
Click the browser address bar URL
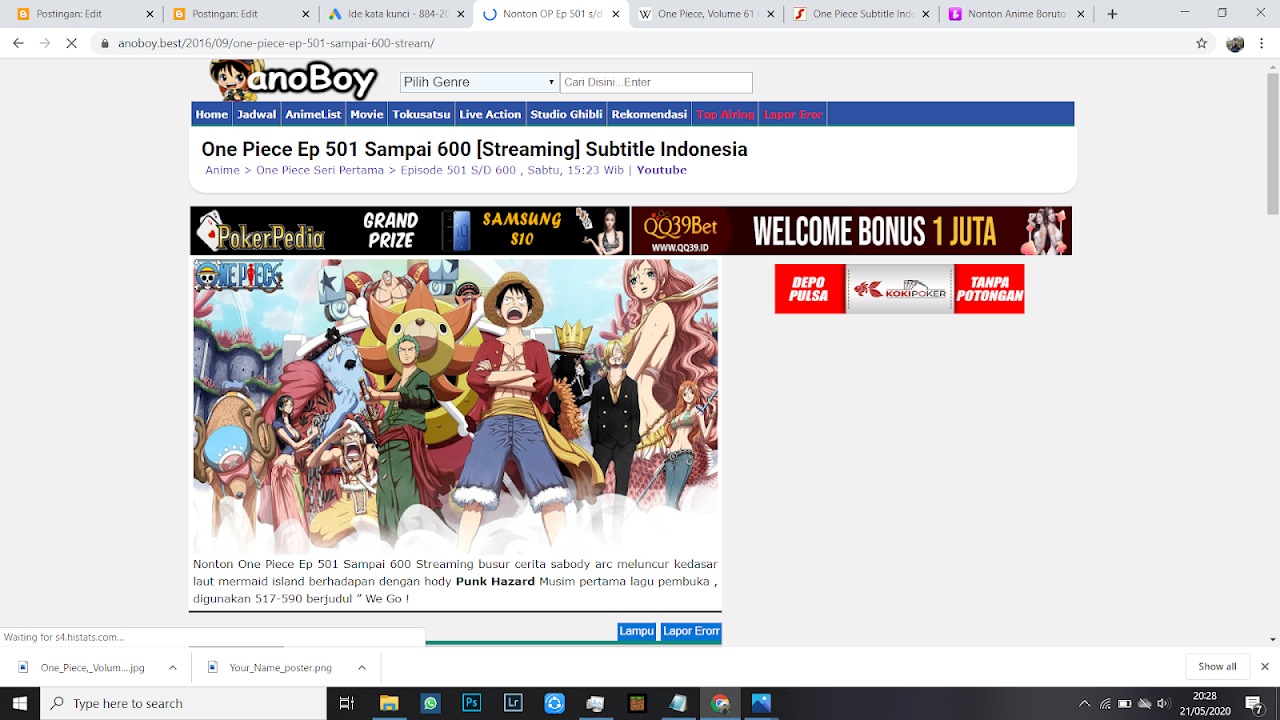point(276,44)
